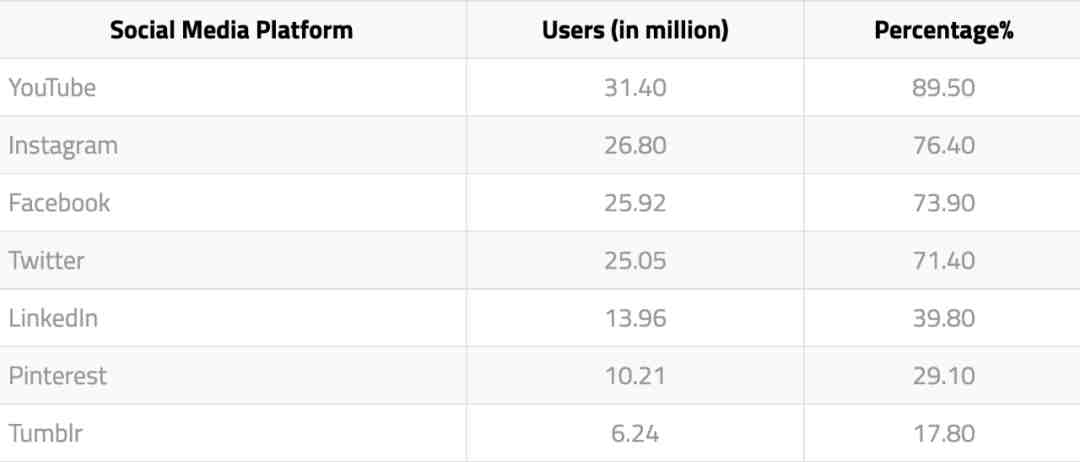Select the Tumblr row label

pyautogui.click(x=45, y=434)
